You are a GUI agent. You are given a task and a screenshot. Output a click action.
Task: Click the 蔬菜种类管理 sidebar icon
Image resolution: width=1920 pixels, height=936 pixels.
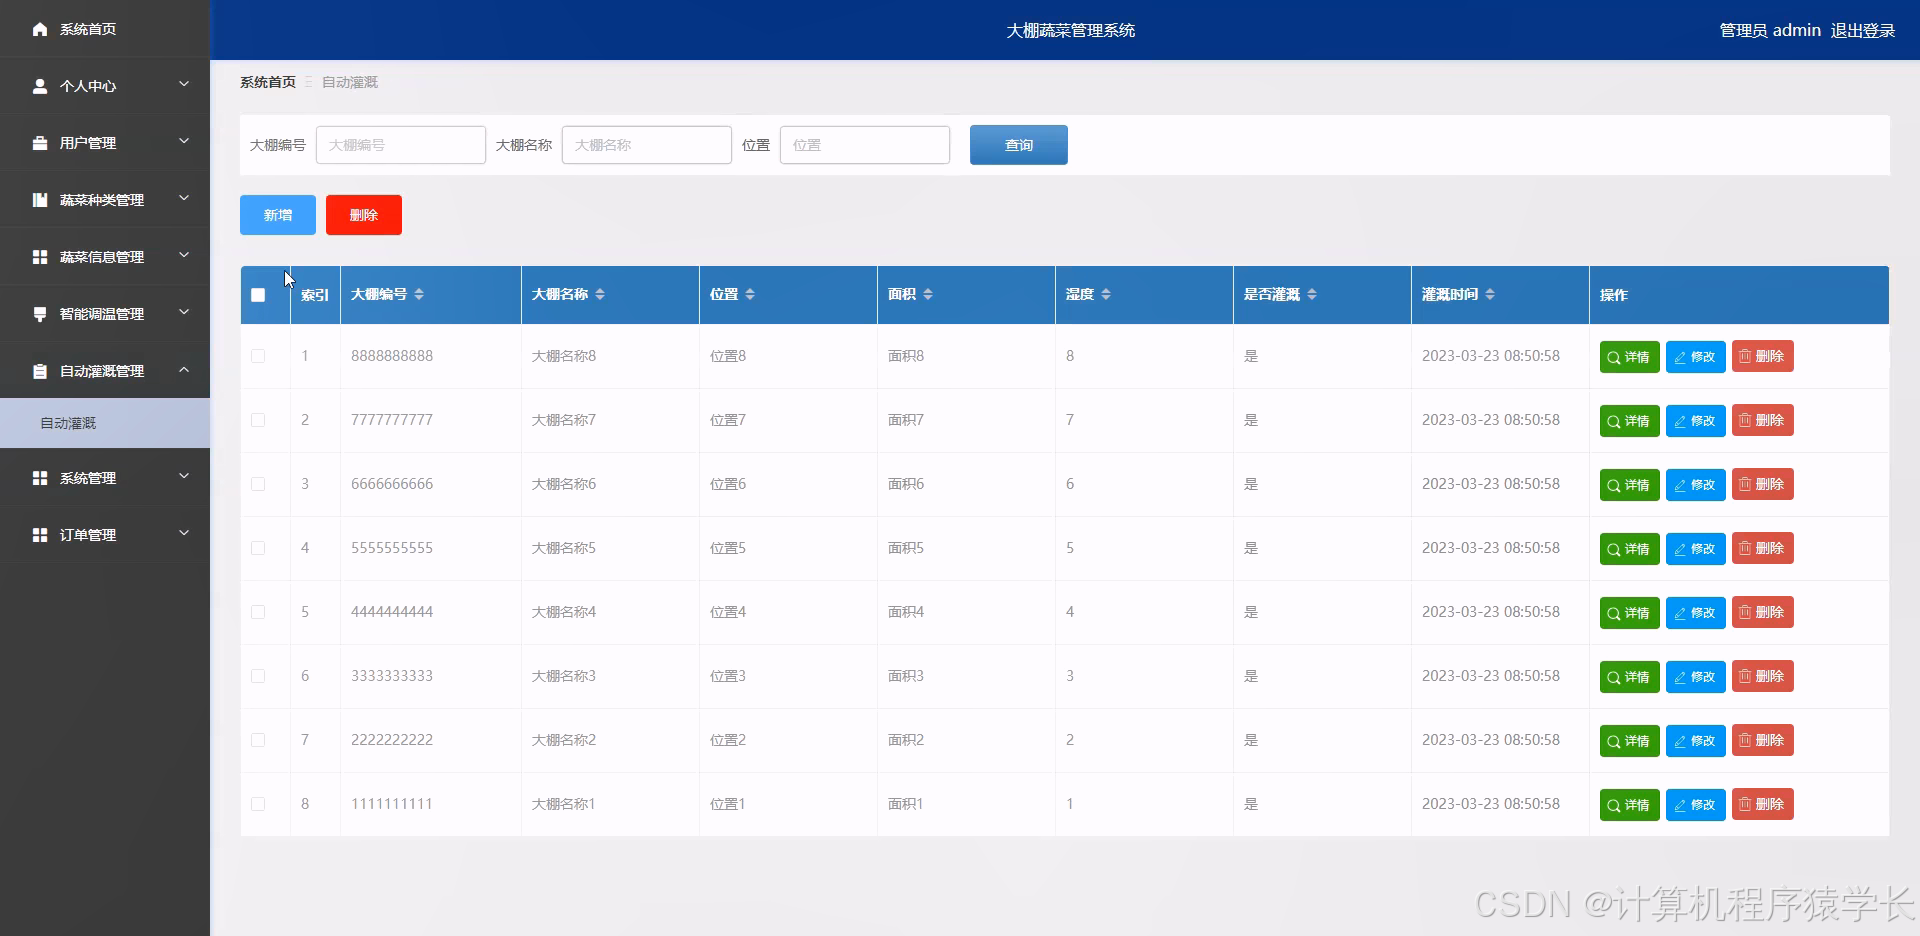click(x=40, y=200)
